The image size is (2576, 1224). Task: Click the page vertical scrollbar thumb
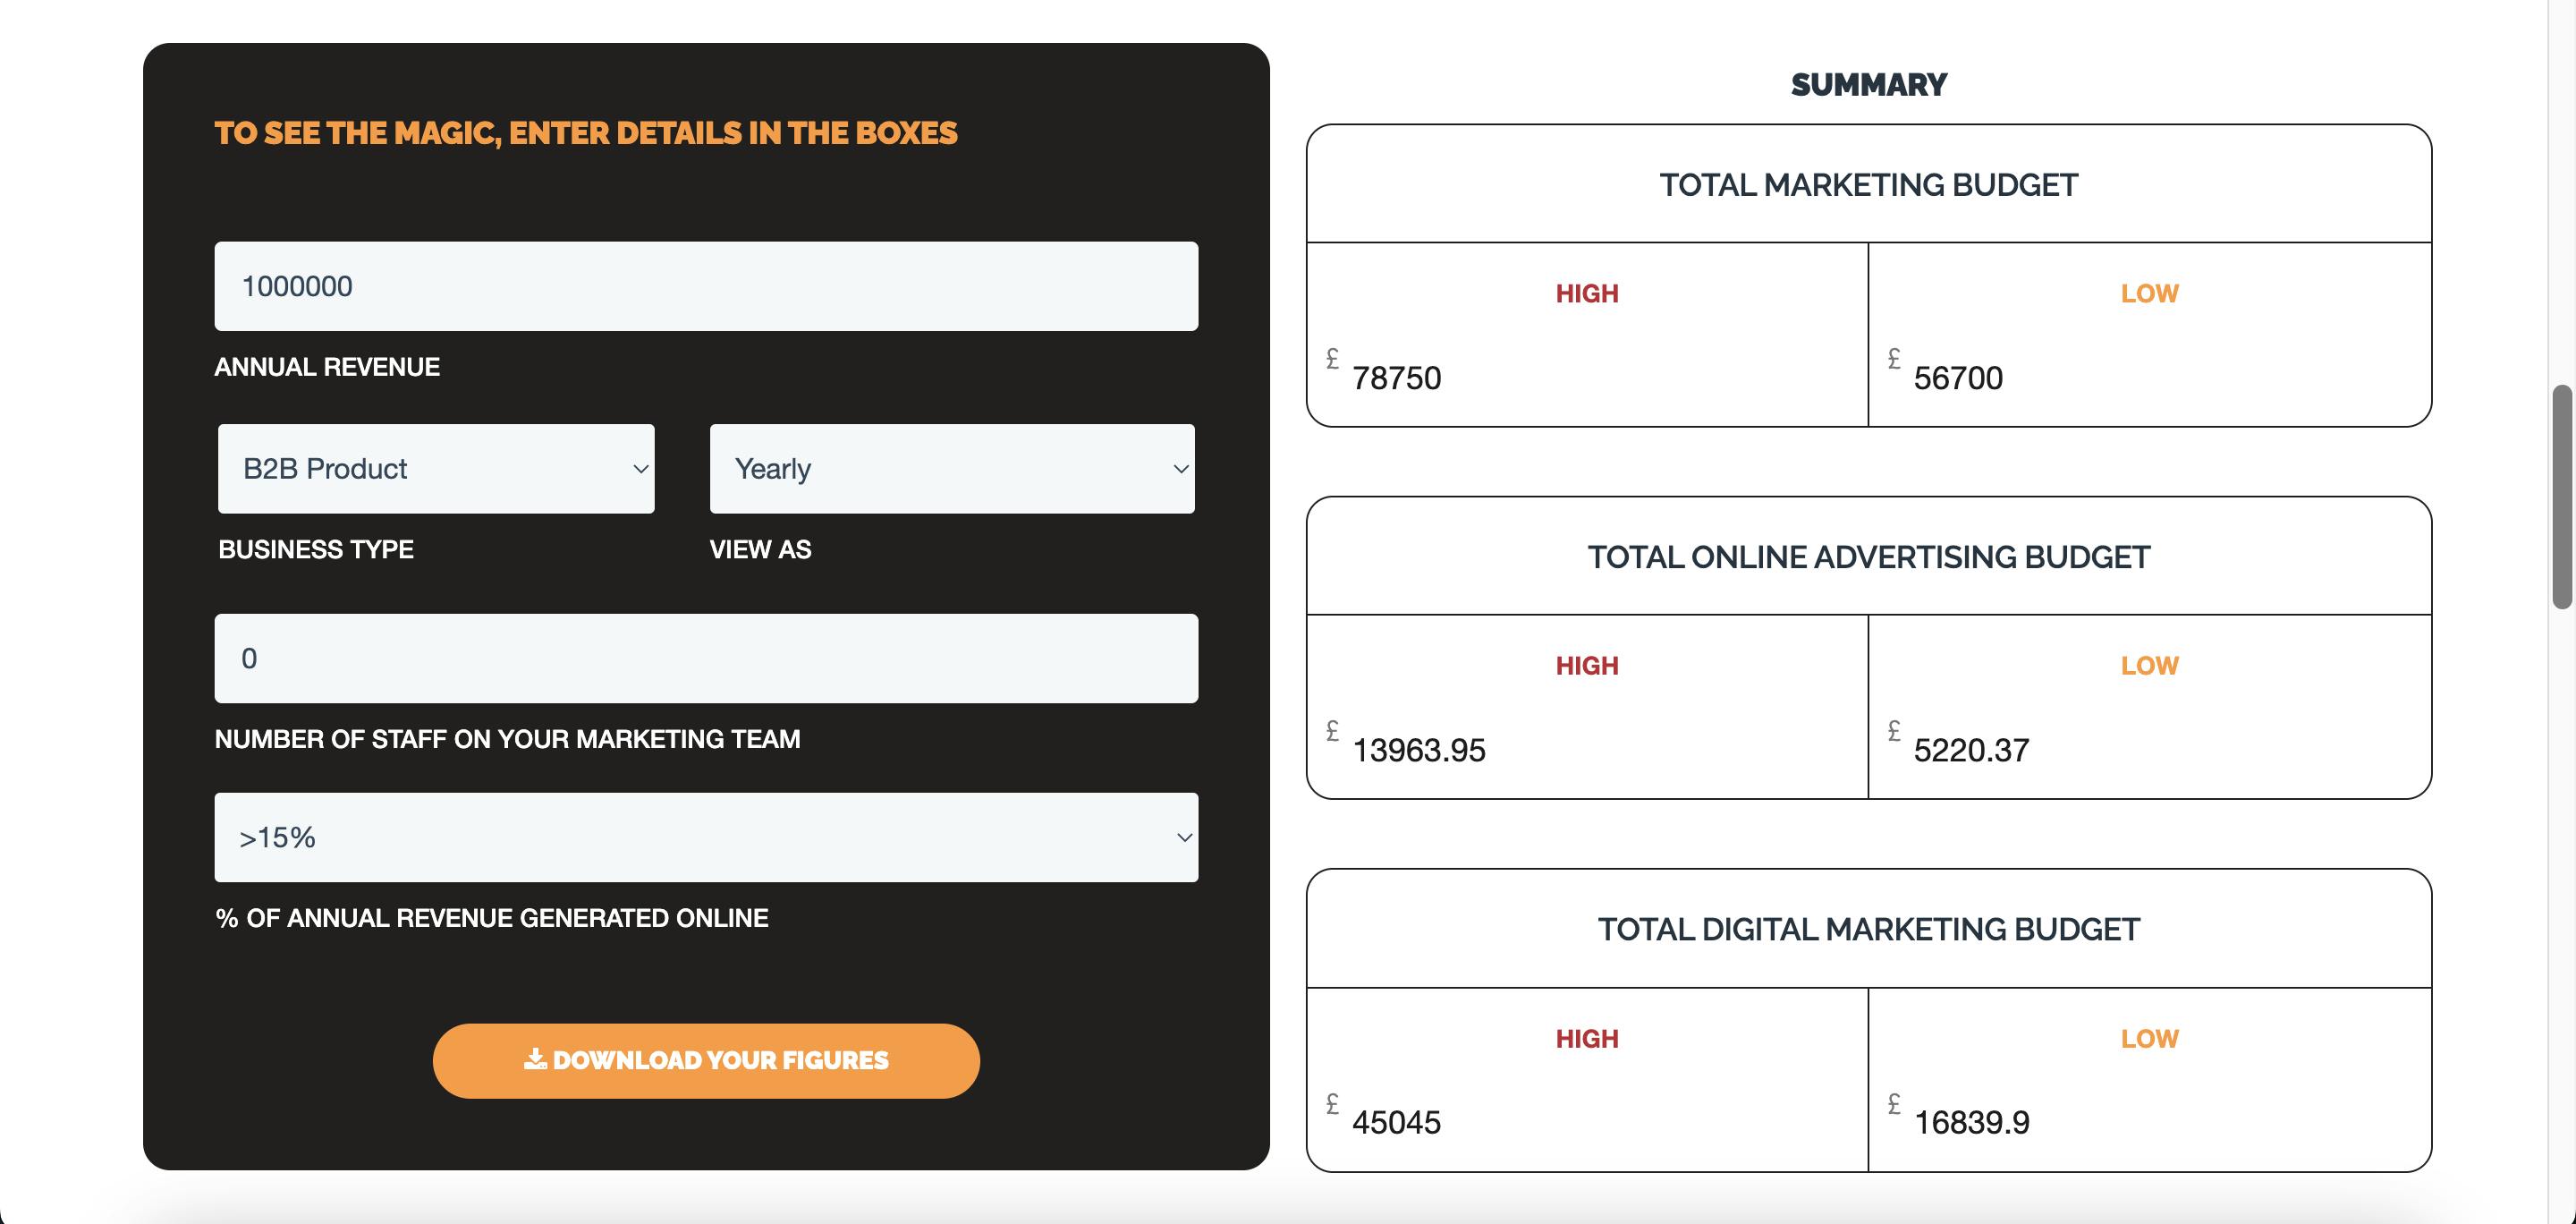[x=2562, y=496]
